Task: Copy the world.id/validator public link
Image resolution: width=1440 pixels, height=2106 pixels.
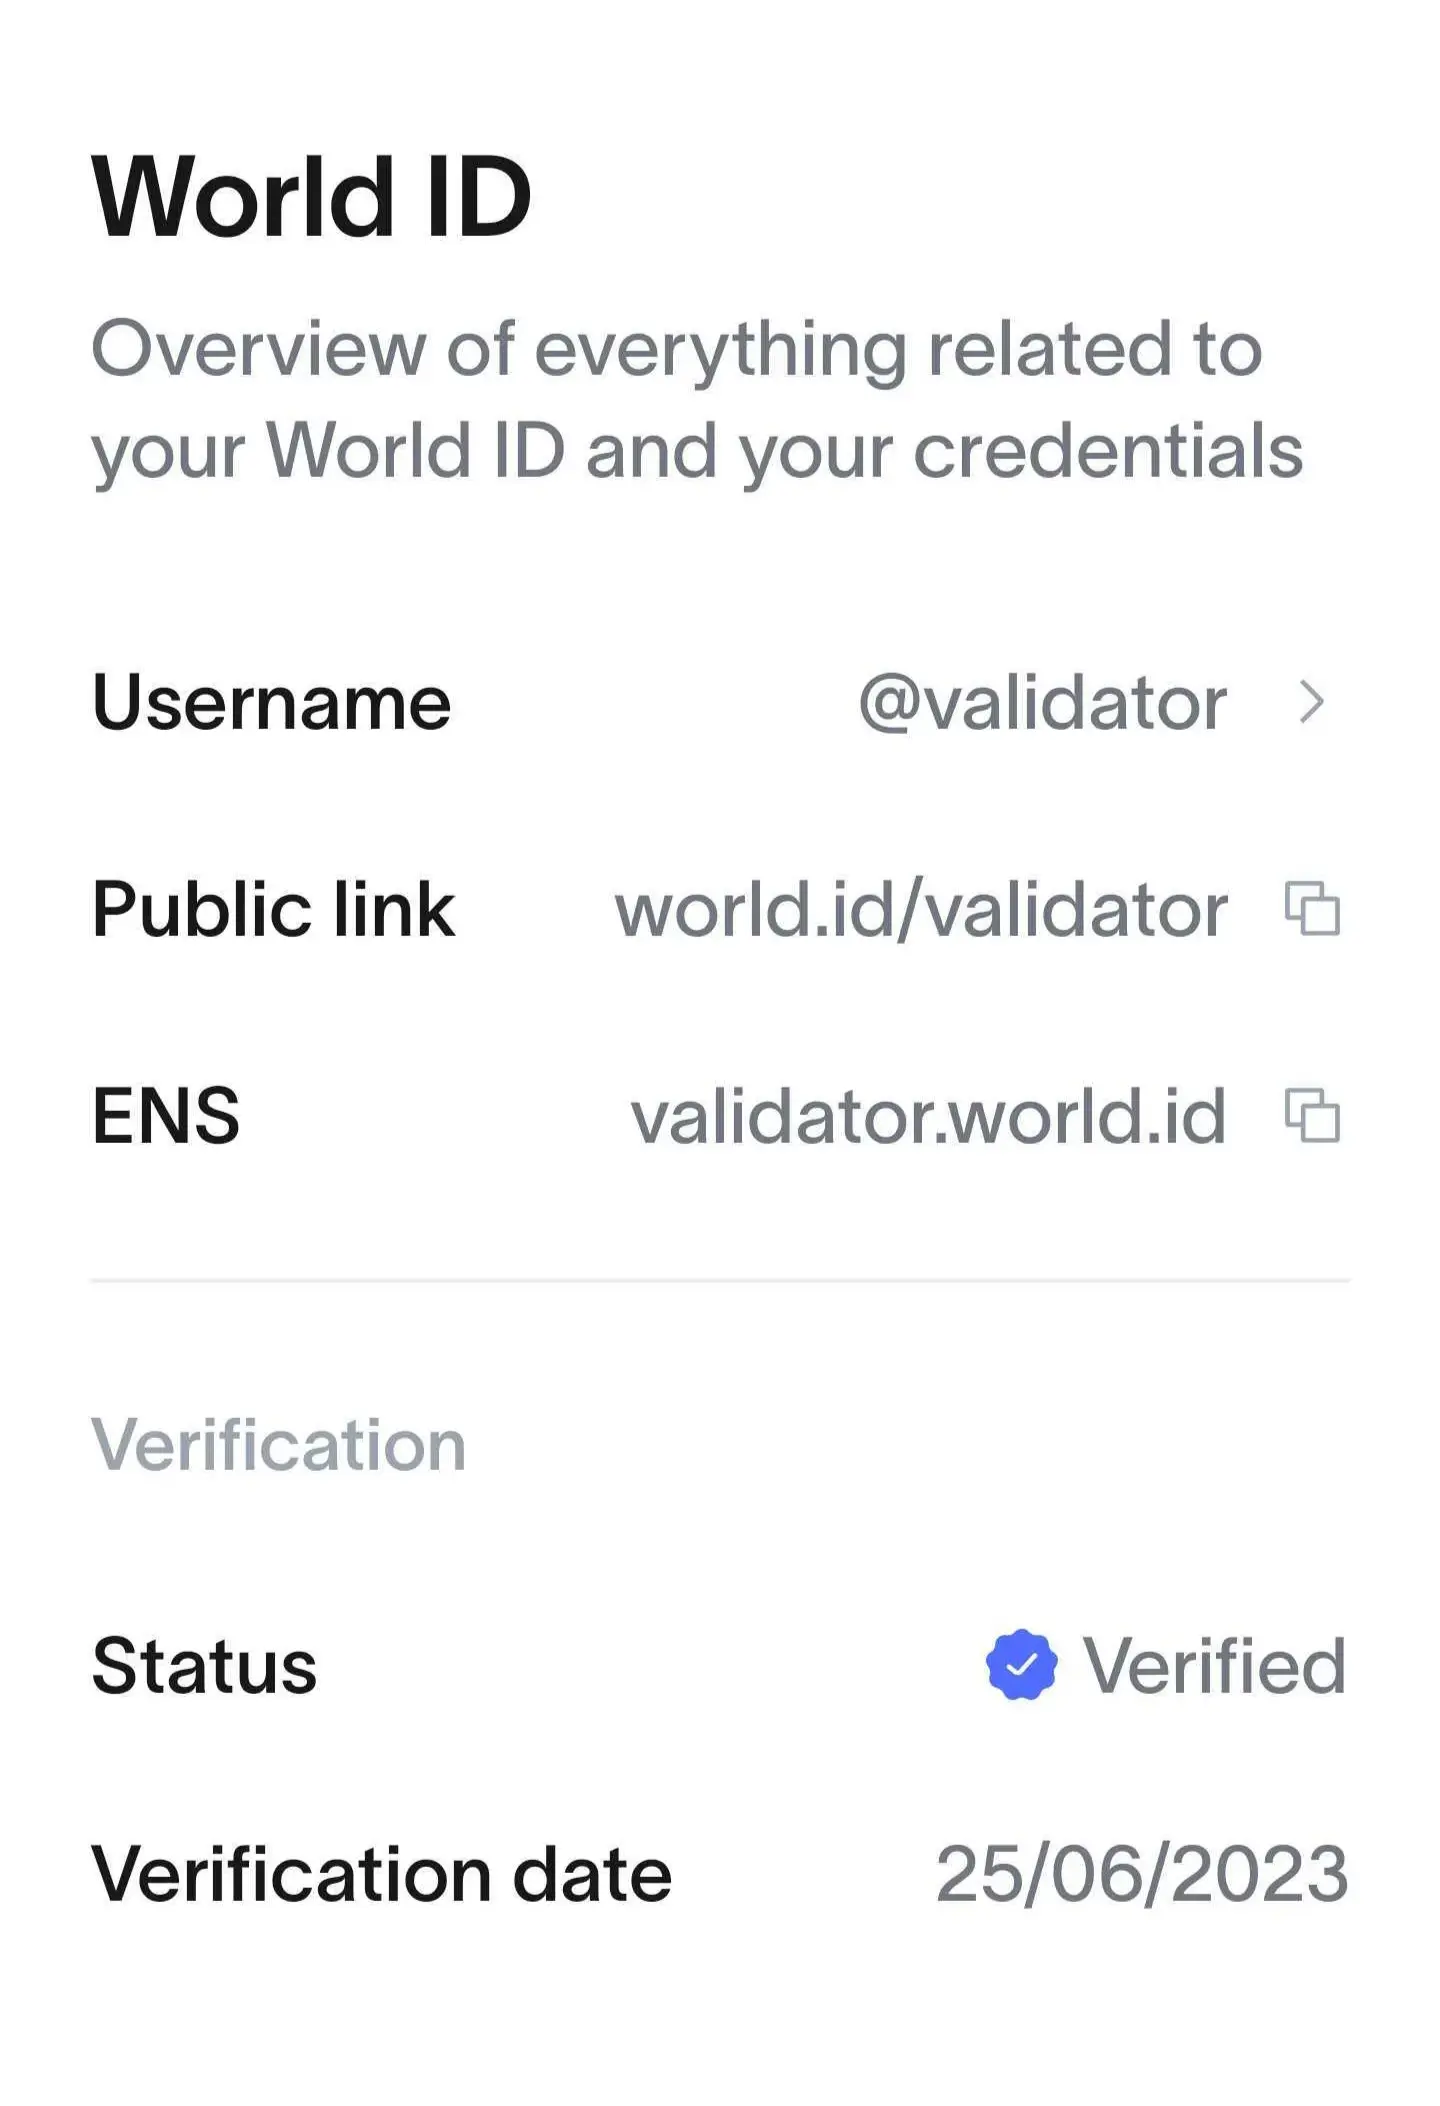Action: click(x=1311, y=909)
